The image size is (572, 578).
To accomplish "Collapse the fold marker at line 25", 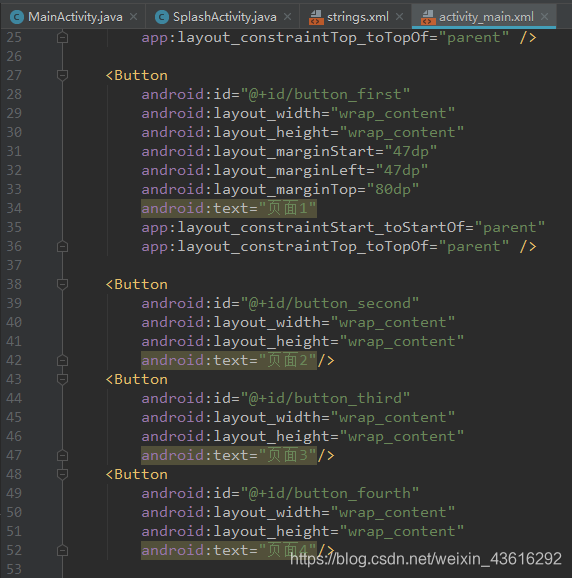I will [x=63, y=38].
